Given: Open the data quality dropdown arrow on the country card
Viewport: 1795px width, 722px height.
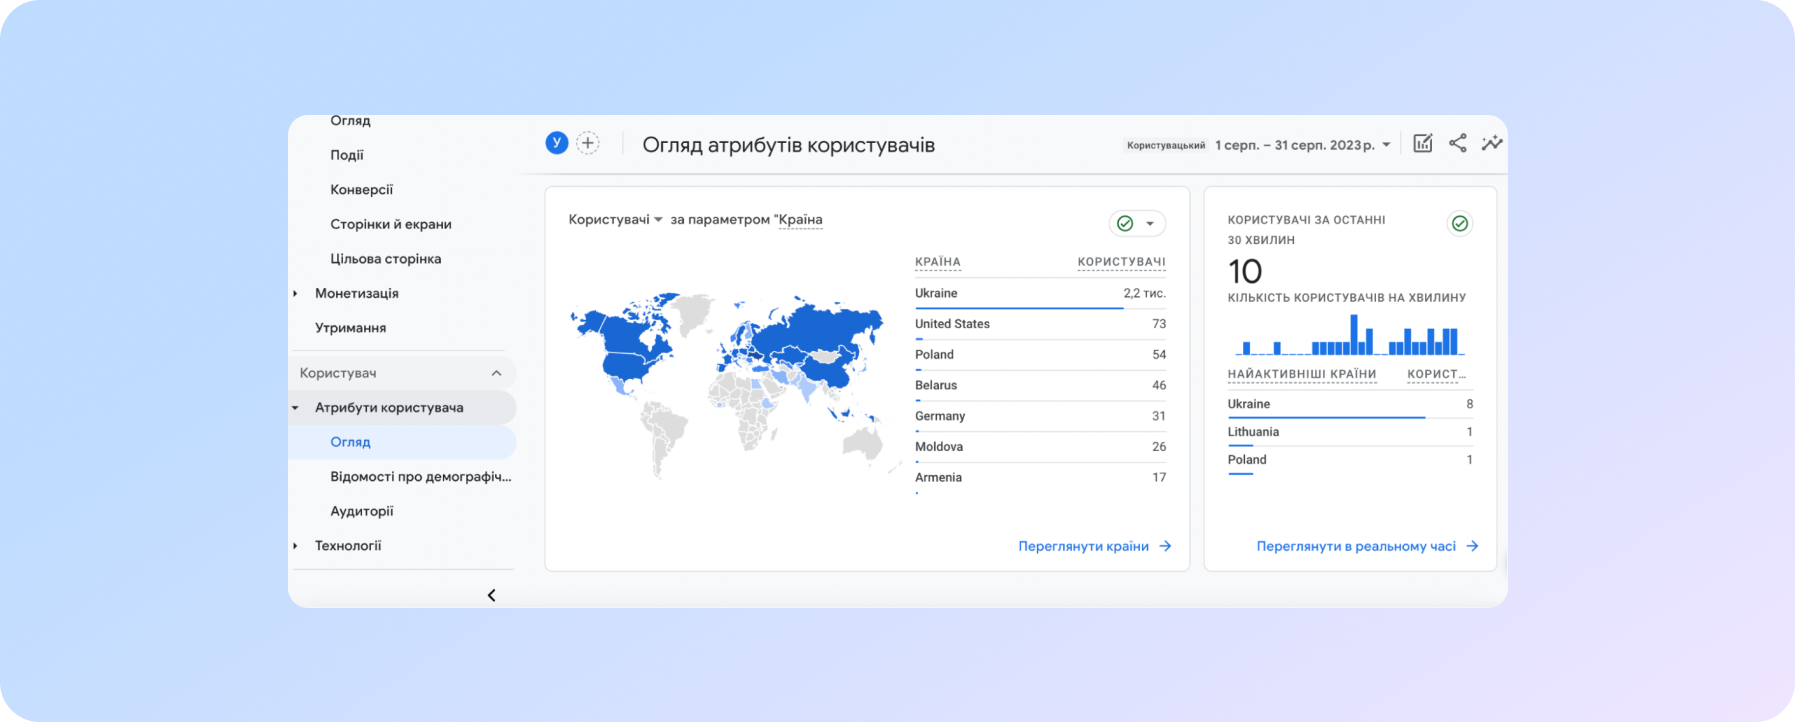Looking at the screenshot, I should [x=1150, y=223].
